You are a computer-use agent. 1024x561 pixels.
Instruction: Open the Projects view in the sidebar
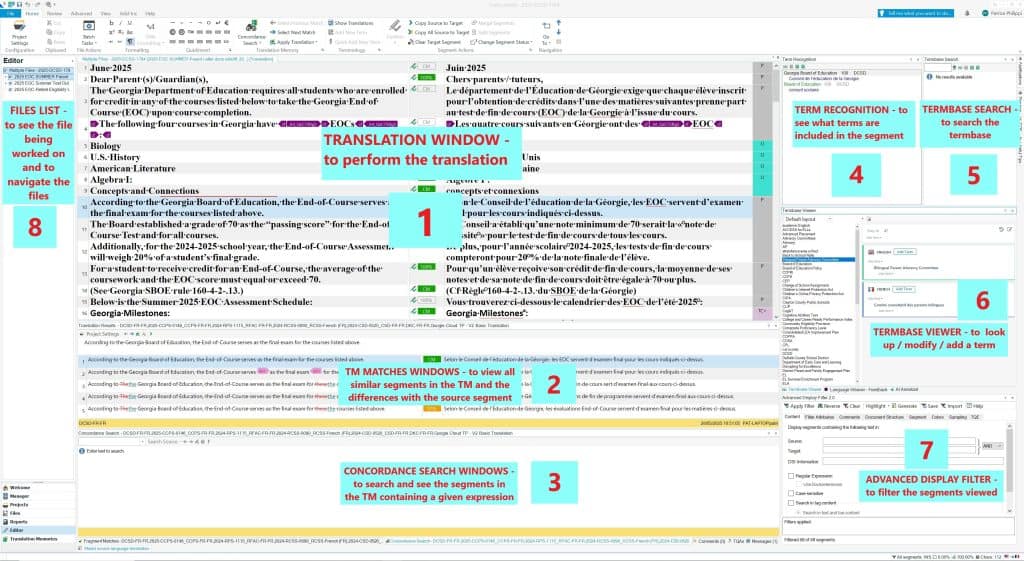click(x=20, y=505)
